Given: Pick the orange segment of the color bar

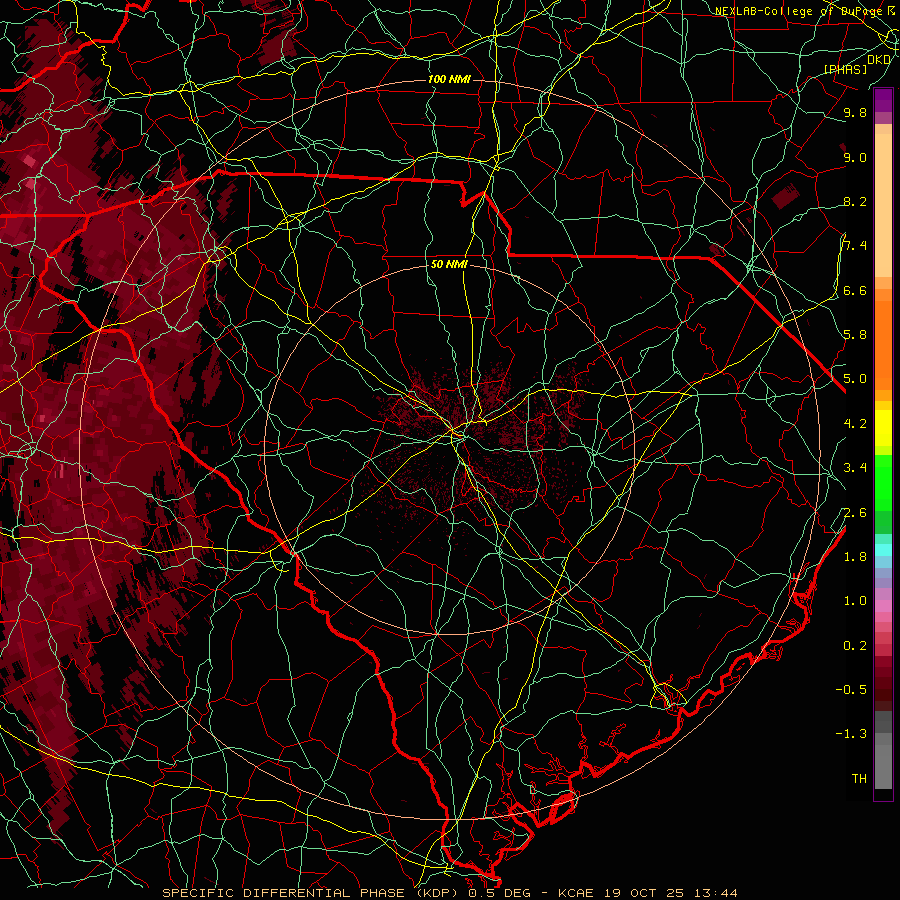Looking at the screenshot, I should (883, 346).
